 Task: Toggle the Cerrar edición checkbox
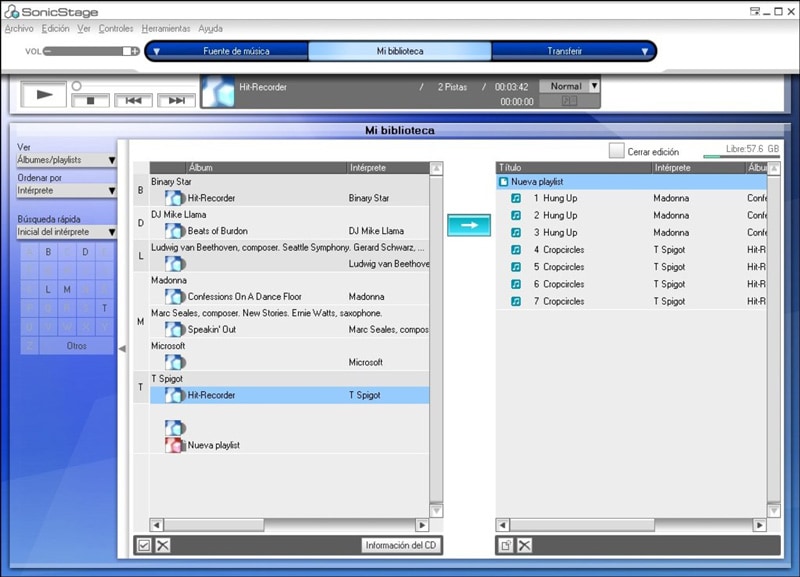[x=616, y=150]
